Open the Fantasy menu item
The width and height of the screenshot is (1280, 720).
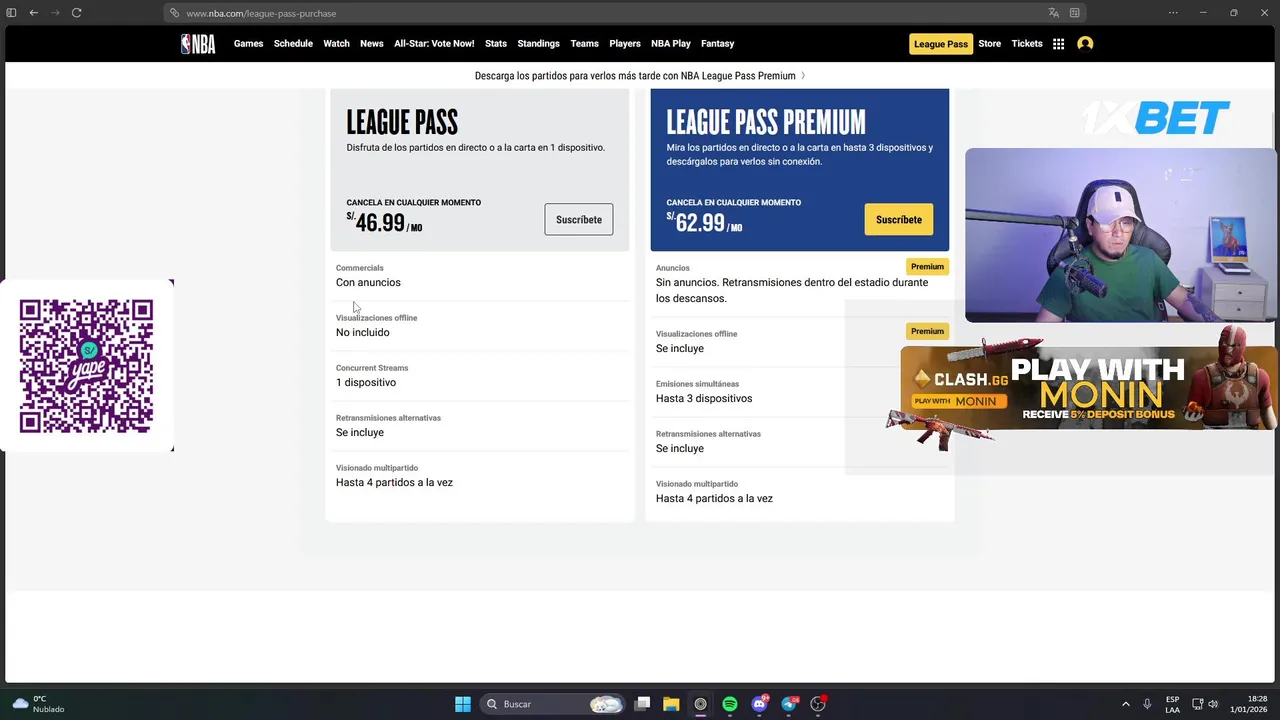718,44
